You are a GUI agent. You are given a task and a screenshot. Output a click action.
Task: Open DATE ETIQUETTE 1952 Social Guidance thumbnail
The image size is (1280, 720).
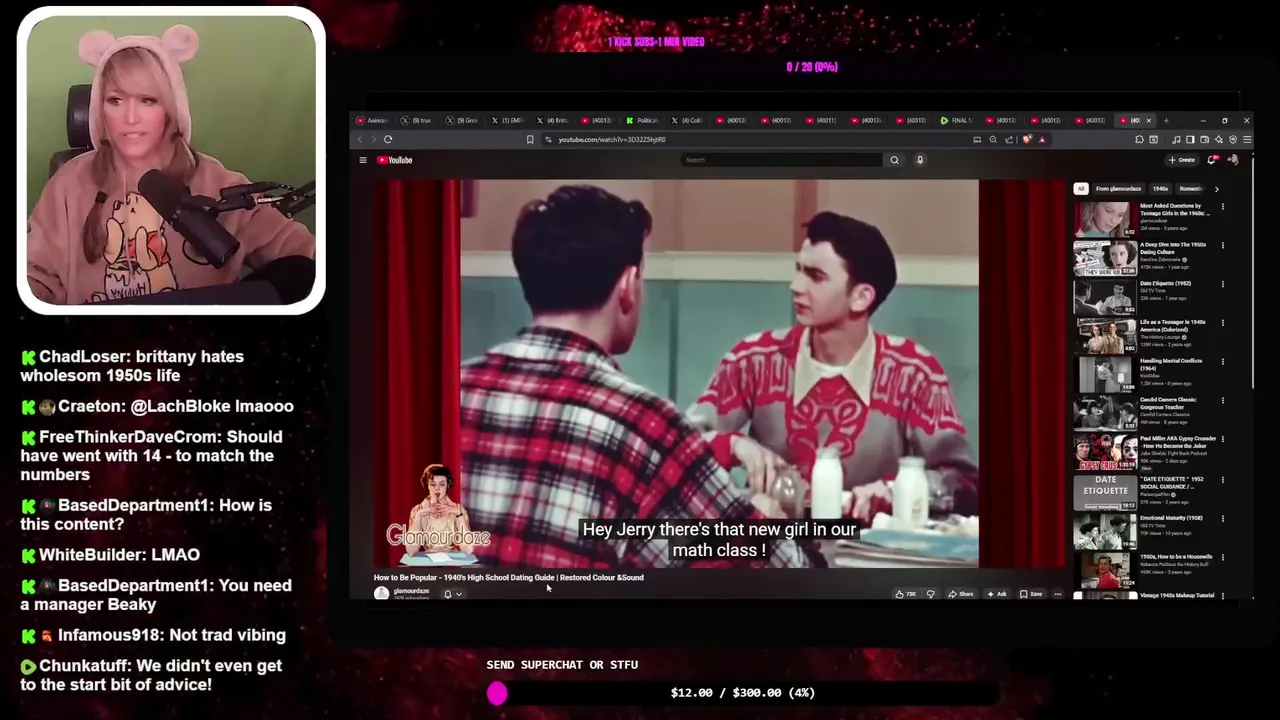[x=1104, y=491]
